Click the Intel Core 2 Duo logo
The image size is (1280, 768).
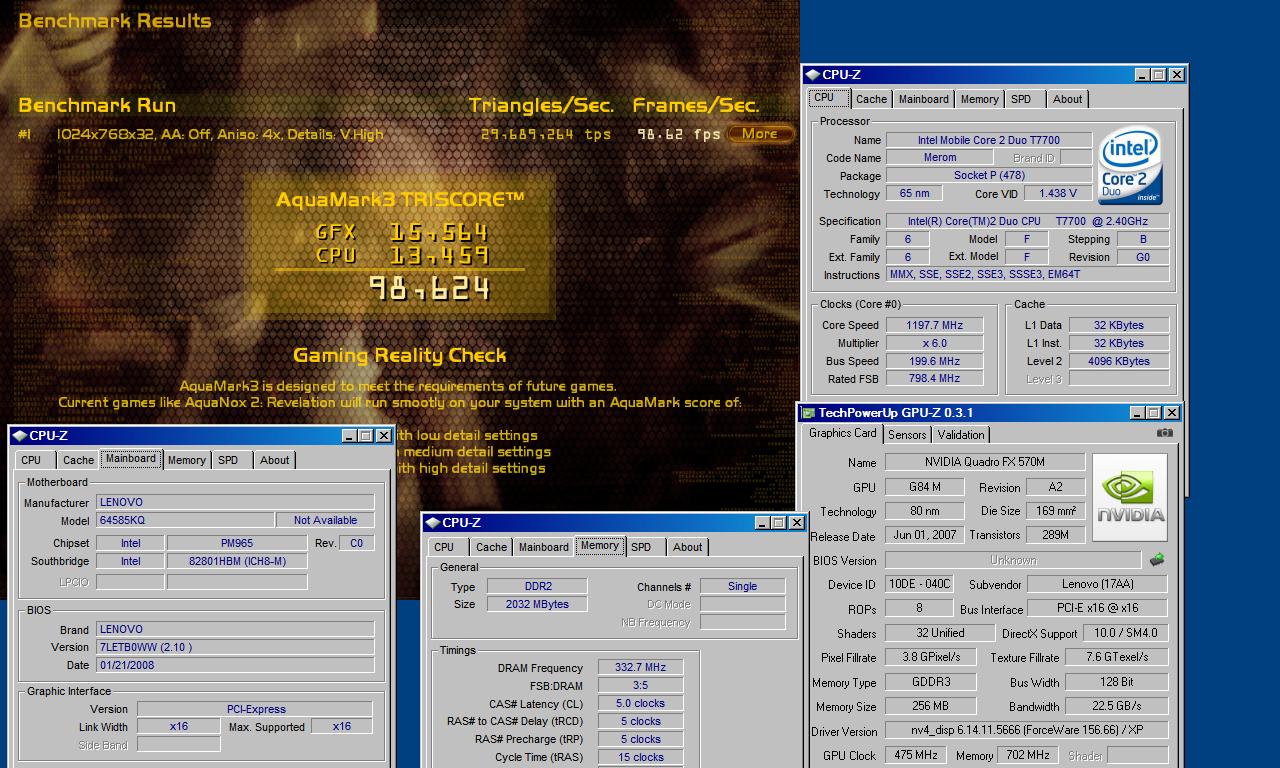pos(1130,166)
